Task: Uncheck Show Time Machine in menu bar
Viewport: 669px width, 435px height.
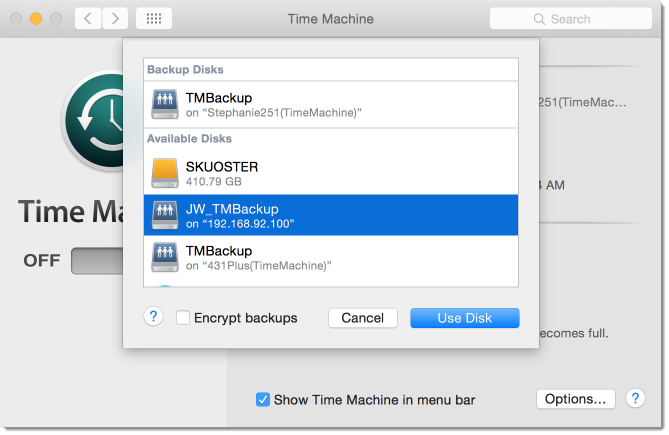Action: pos(262,400)
